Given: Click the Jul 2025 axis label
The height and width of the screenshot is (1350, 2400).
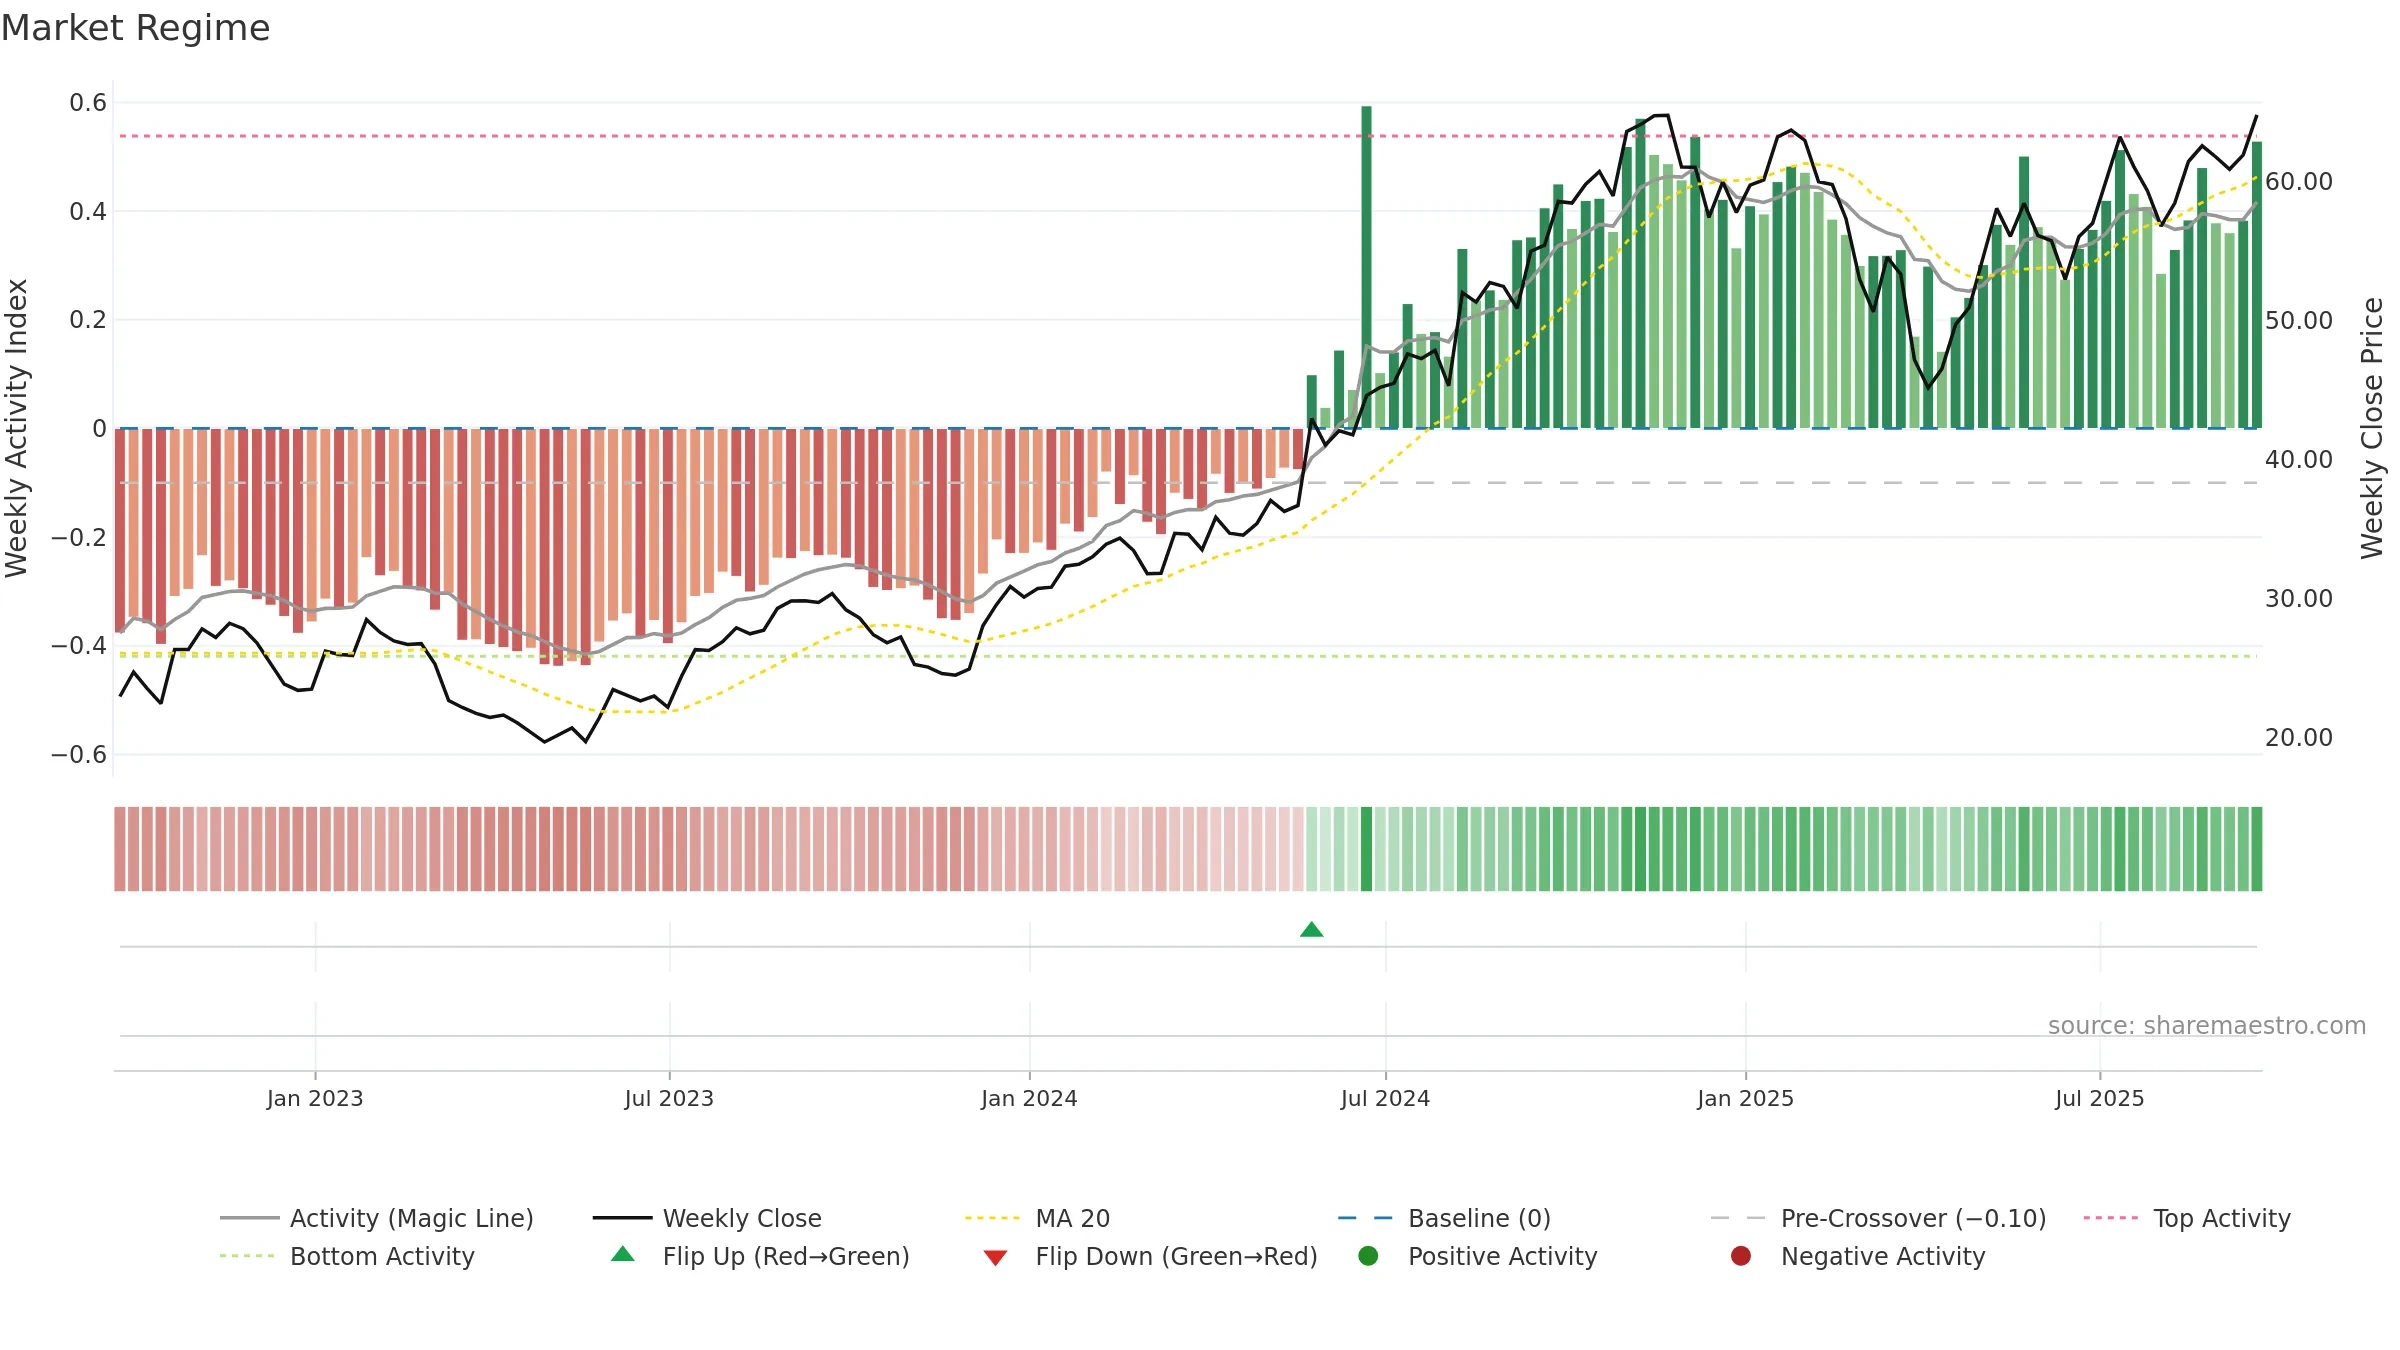Looking at the screenshot, I should click(x=2100, y=1098).
